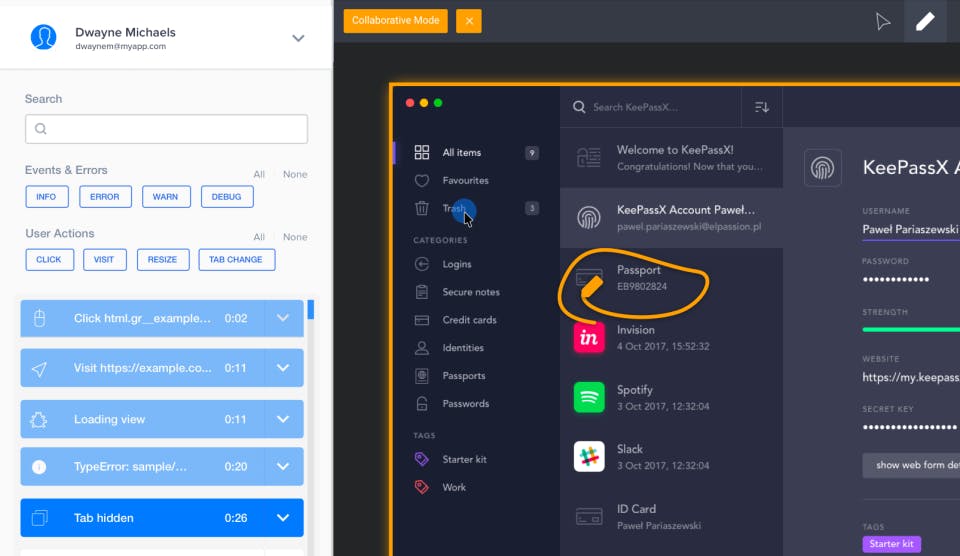This screenshot has width=960, height=556.
Task: Toggle the WARN event filter
Action: click(x=166, y=197)
